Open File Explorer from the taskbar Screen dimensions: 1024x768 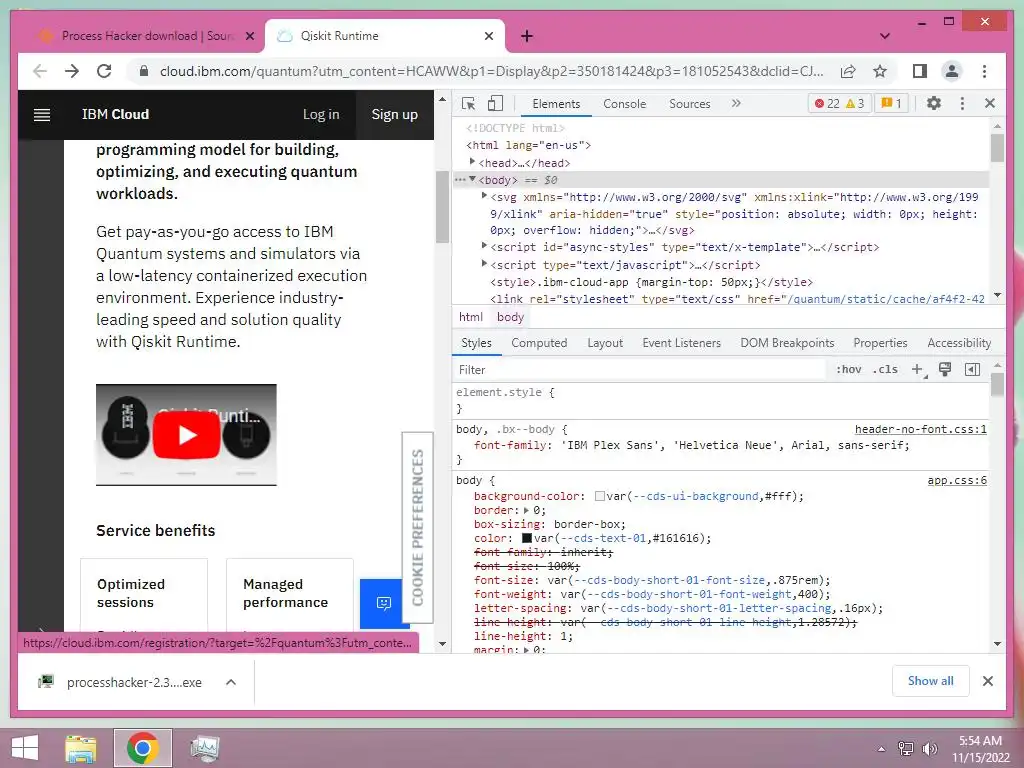[x=81, y=748]
